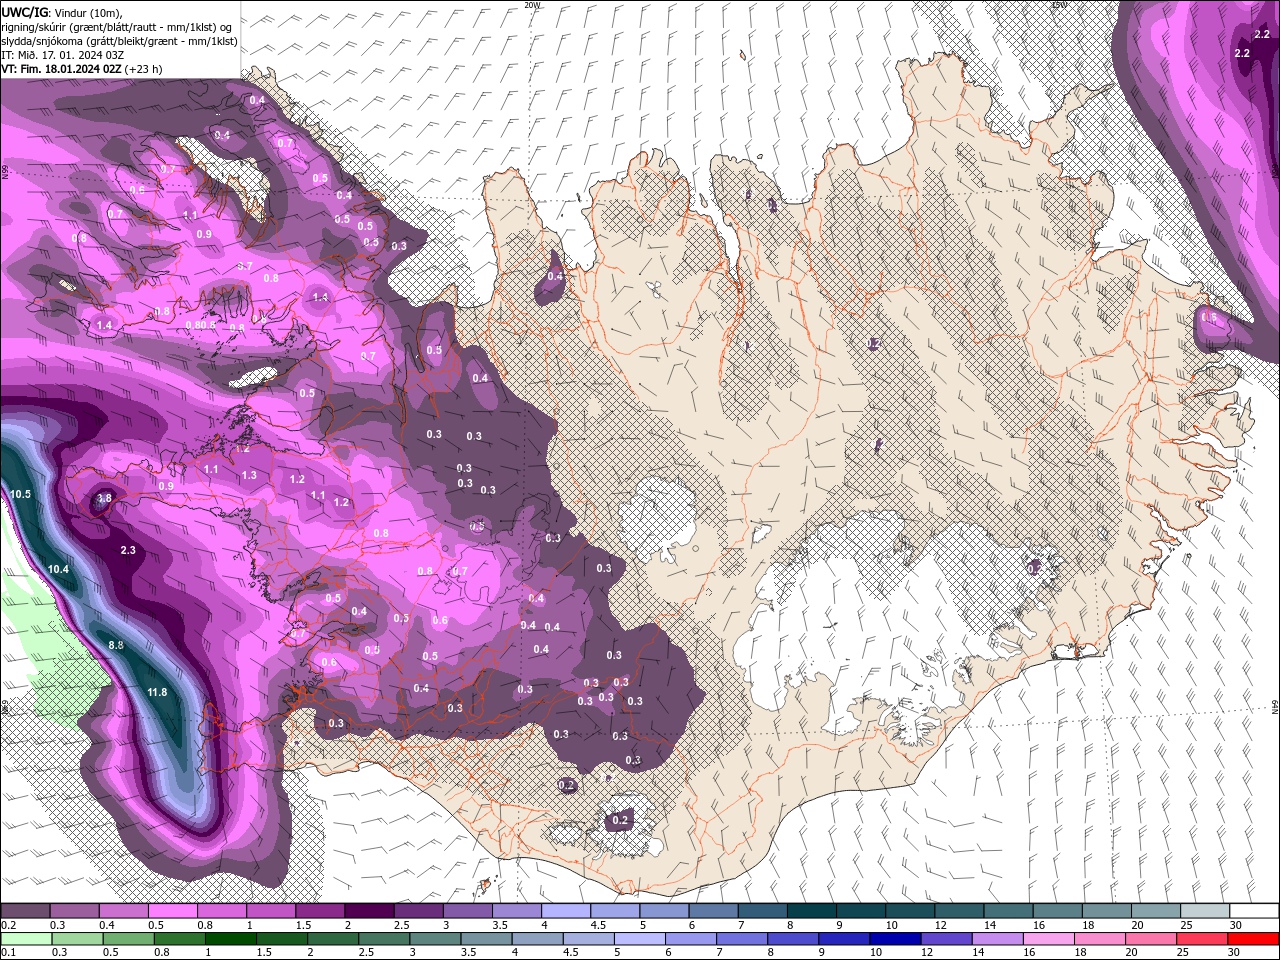Screen dimensions: 1280x960
Task: Pick the 6 slate-blue swatch in snow scale
Action: [x=713, y=911]
